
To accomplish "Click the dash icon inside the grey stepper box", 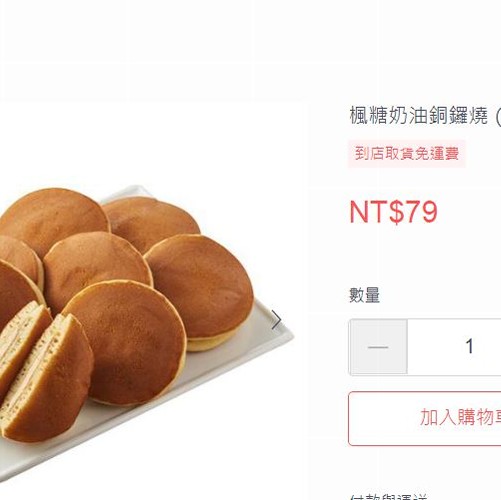I will point(378,347).
